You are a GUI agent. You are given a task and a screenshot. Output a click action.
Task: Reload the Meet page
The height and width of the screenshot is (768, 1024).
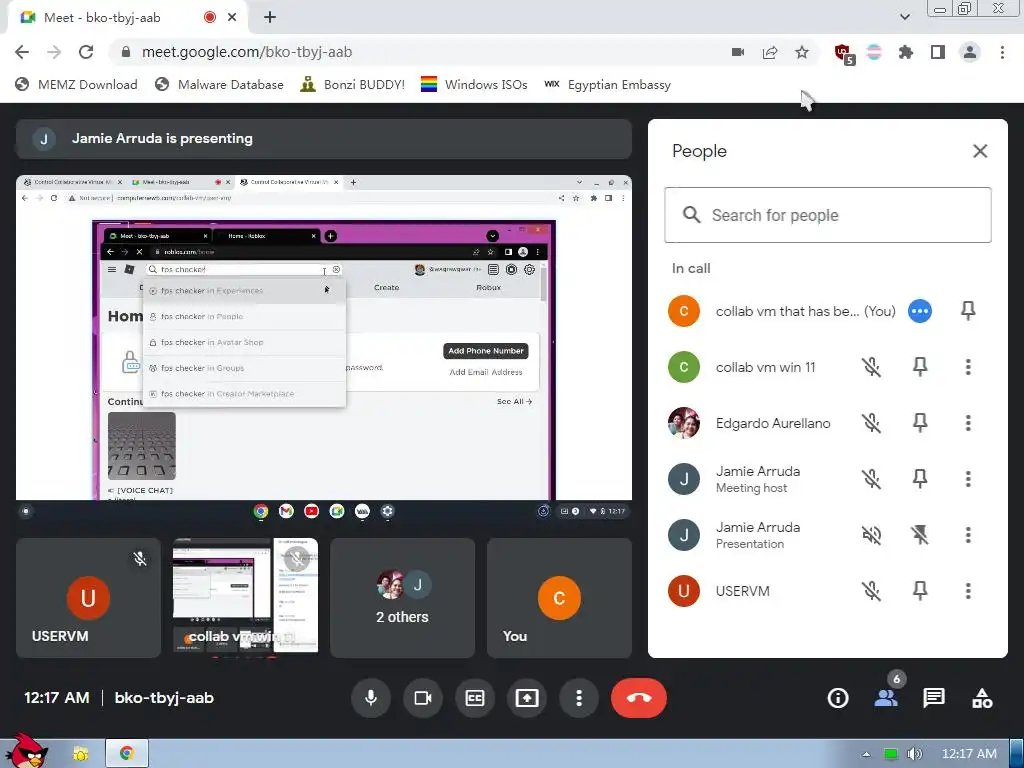point(86,52)
